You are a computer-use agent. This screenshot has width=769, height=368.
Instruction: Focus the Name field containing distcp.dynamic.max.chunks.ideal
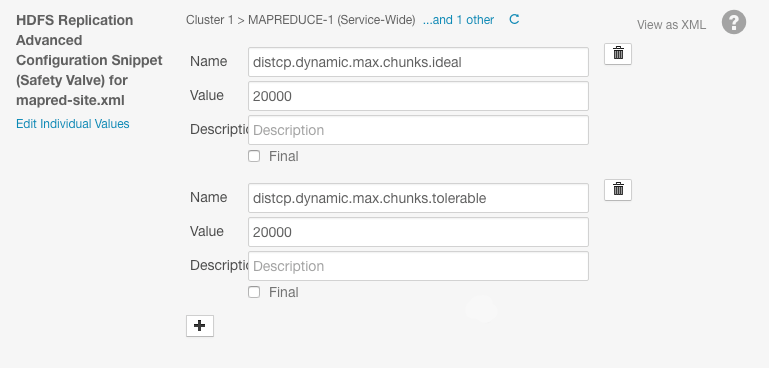coord(418,62)
